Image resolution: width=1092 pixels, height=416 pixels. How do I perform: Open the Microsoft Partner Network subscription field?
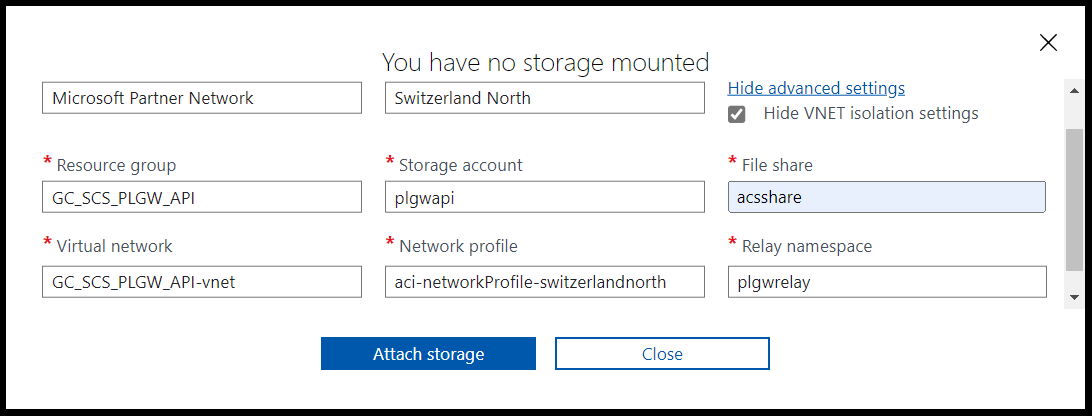(202, 98)
